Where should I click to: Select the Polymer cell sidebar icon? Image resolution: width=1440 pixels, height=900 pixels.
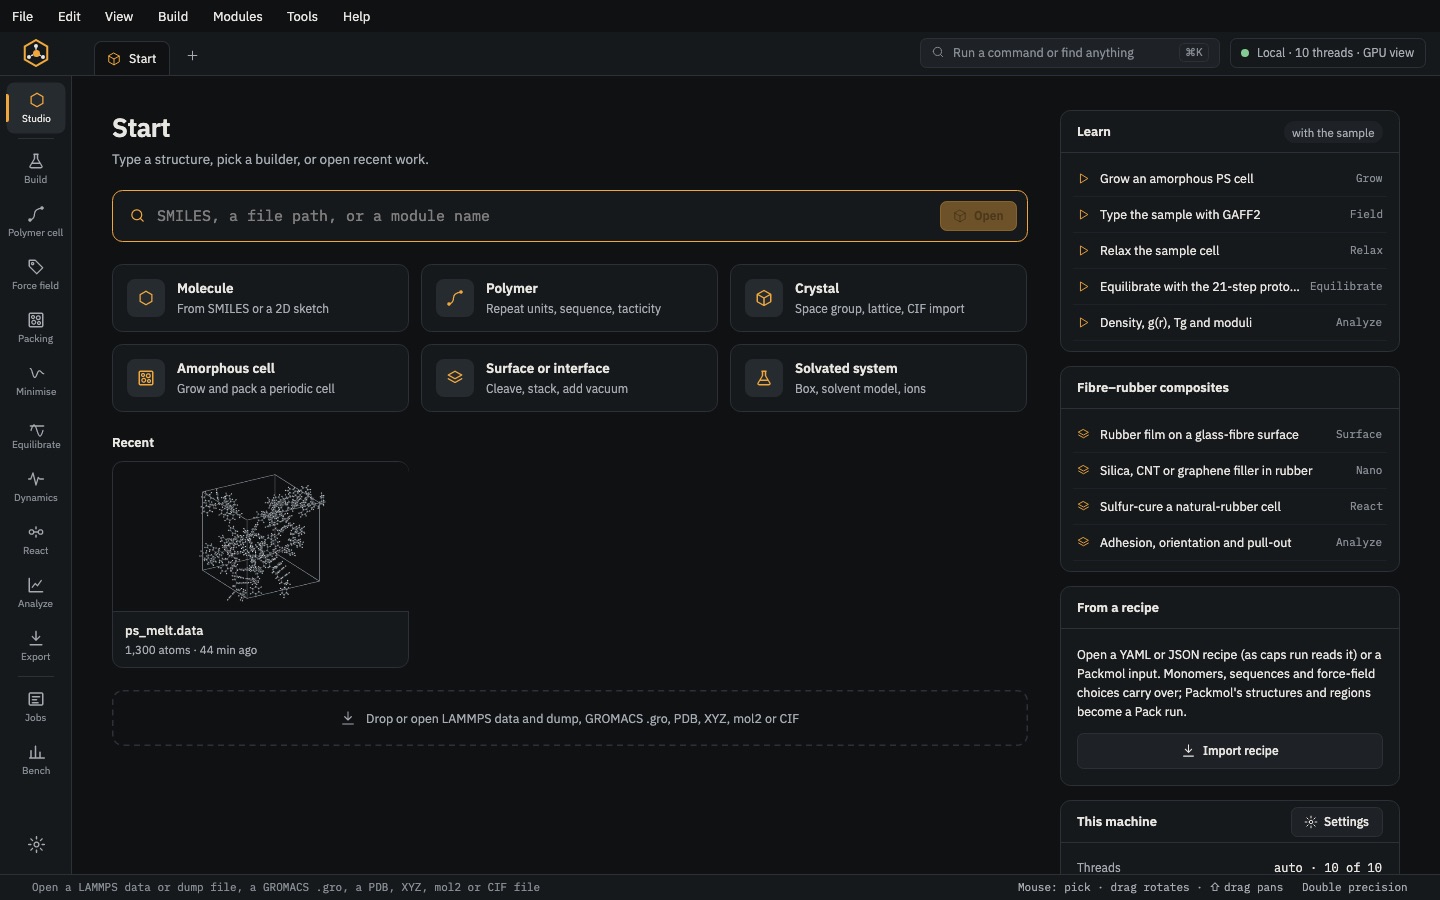(x=36, y=221)
